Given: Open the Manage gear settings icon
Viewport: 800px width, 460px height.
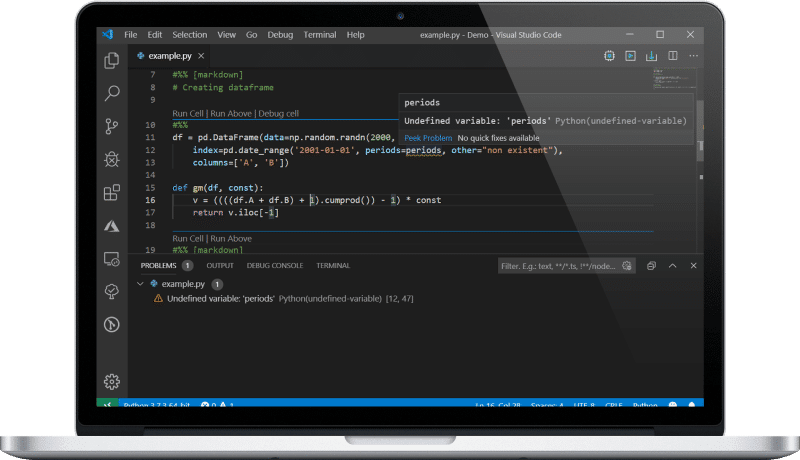Looking at the screenshot, I should pyautogui.click(x=112, y=381).
